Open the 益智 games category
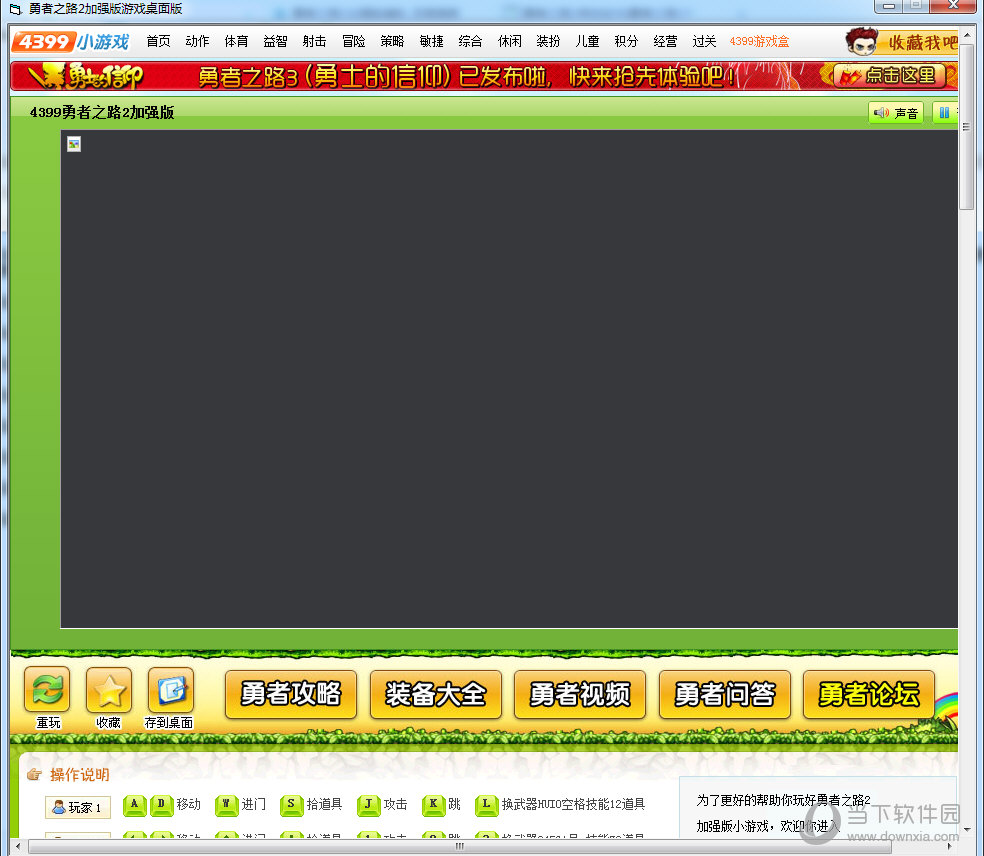Screen dimensions: 984x856 tap(275, 41)
